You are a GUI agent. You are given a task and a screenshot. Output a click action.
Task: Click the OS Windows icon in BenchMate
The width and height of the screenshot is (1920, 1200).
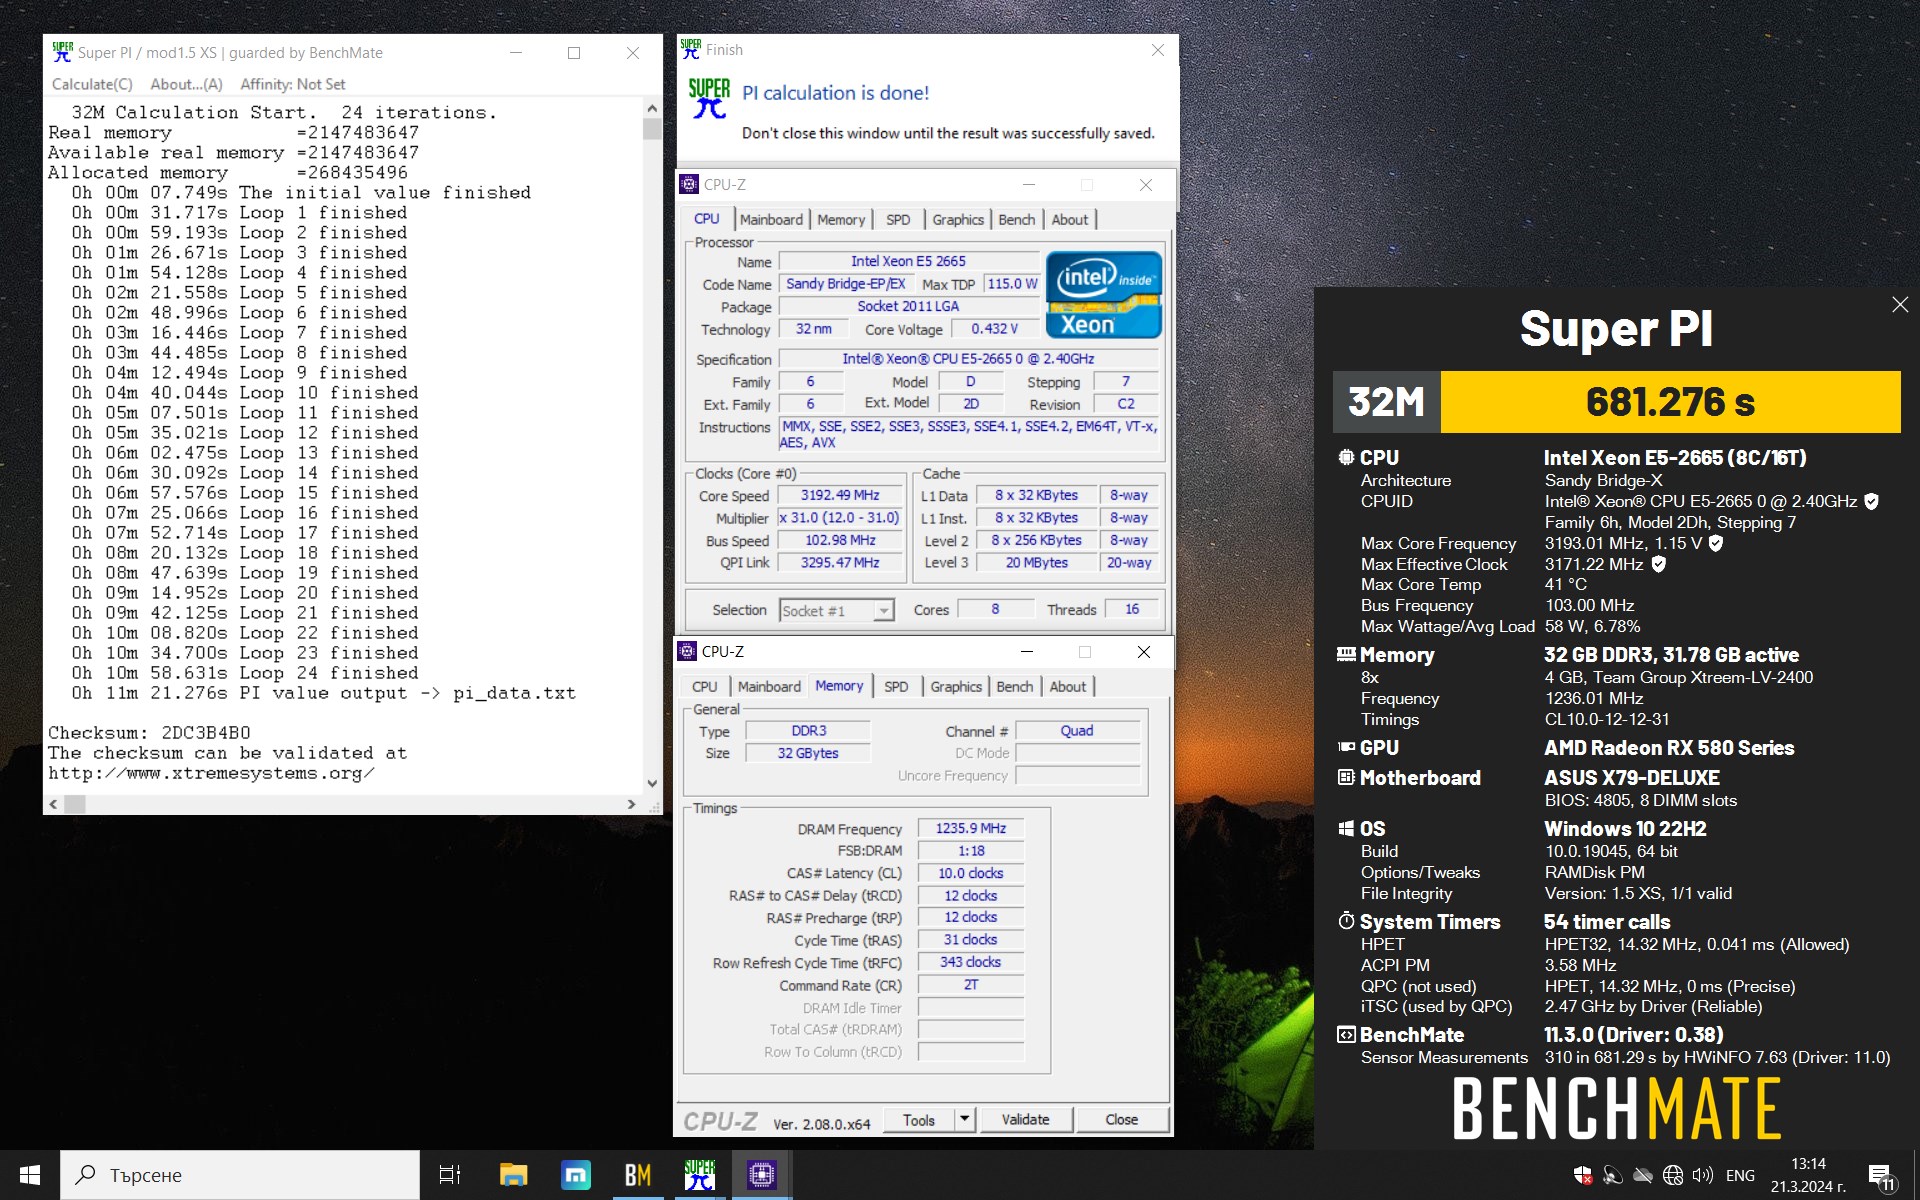[x=1346, y=828]
